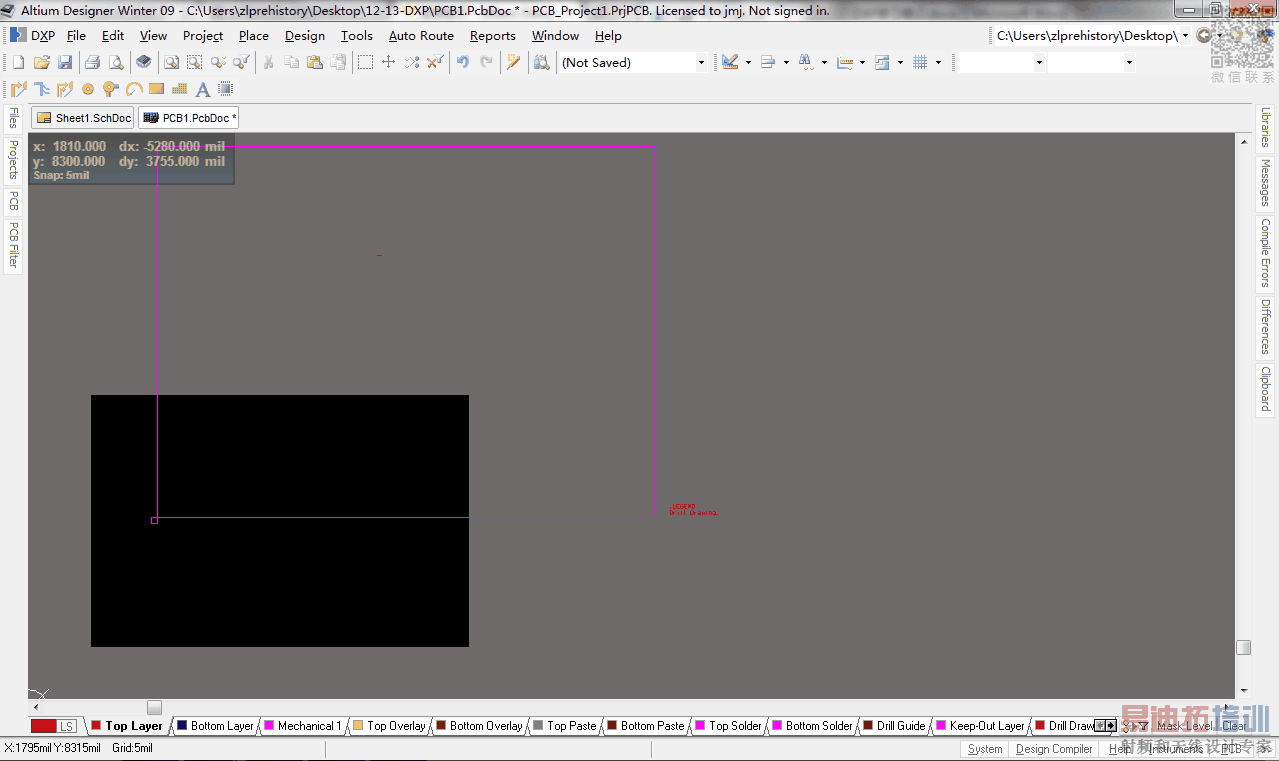The height and width of the screenshot is (761, 1279).
Task: Select the Keep-Out Layer tab
Action: 986,726
